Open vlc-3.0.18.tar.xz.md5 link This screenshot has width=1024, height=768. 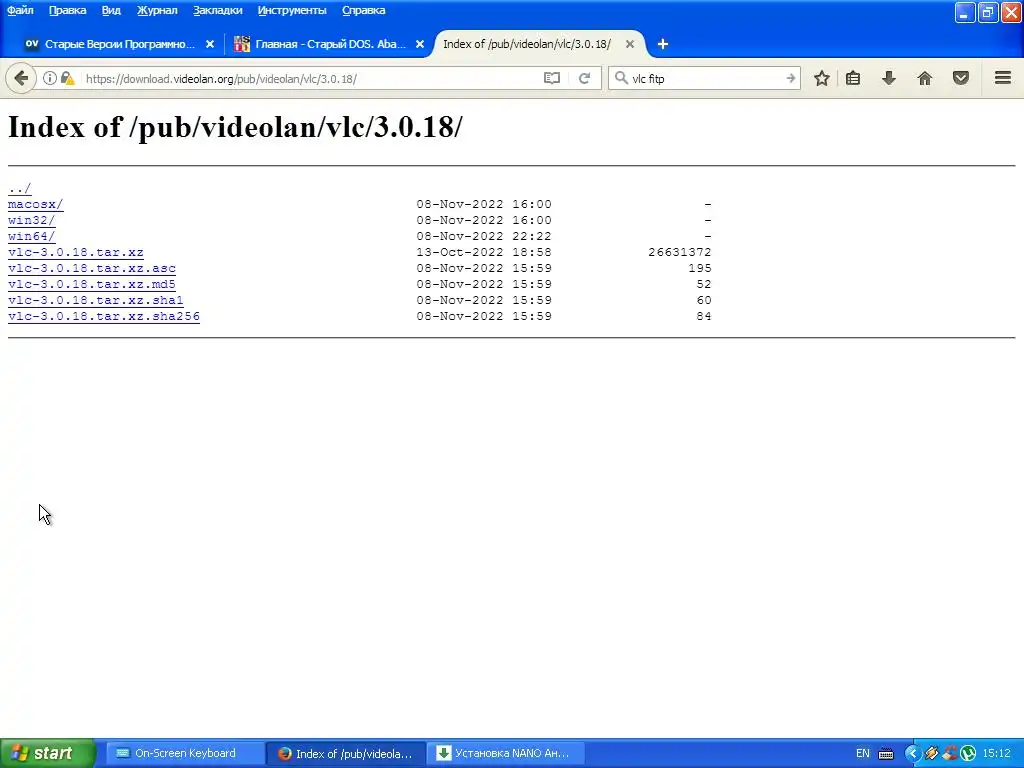pos(91,284)
